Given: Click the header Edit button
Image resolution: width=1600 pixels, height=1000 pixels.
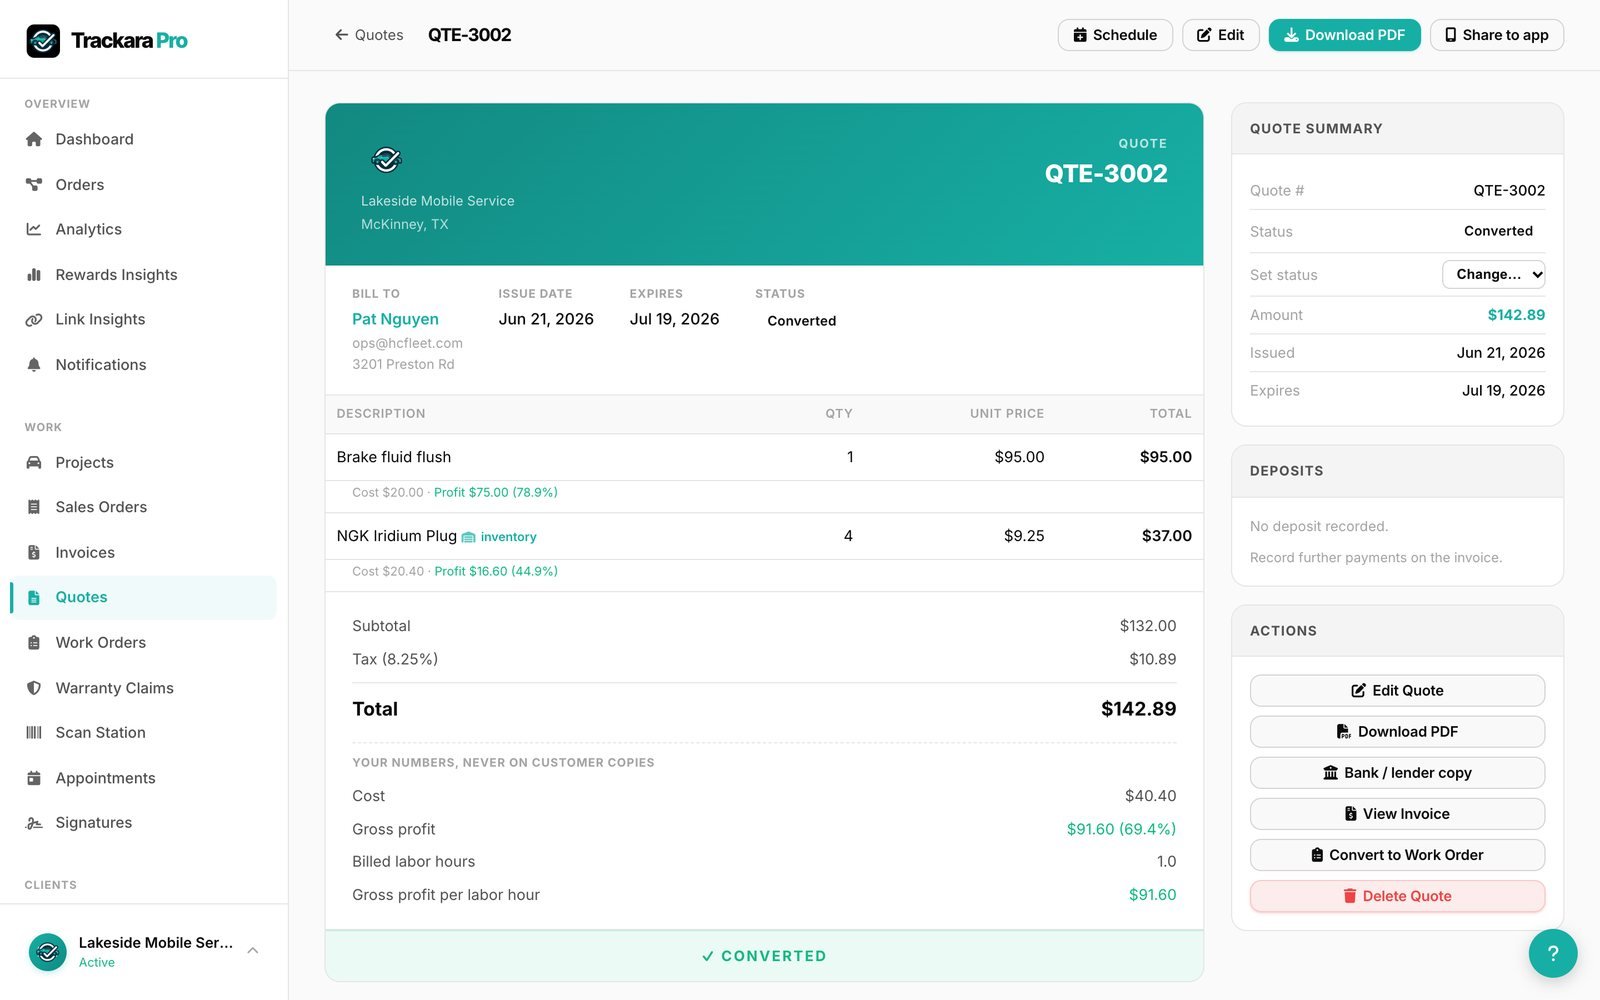Looking at the screenshot, I should click(1220, 35).
